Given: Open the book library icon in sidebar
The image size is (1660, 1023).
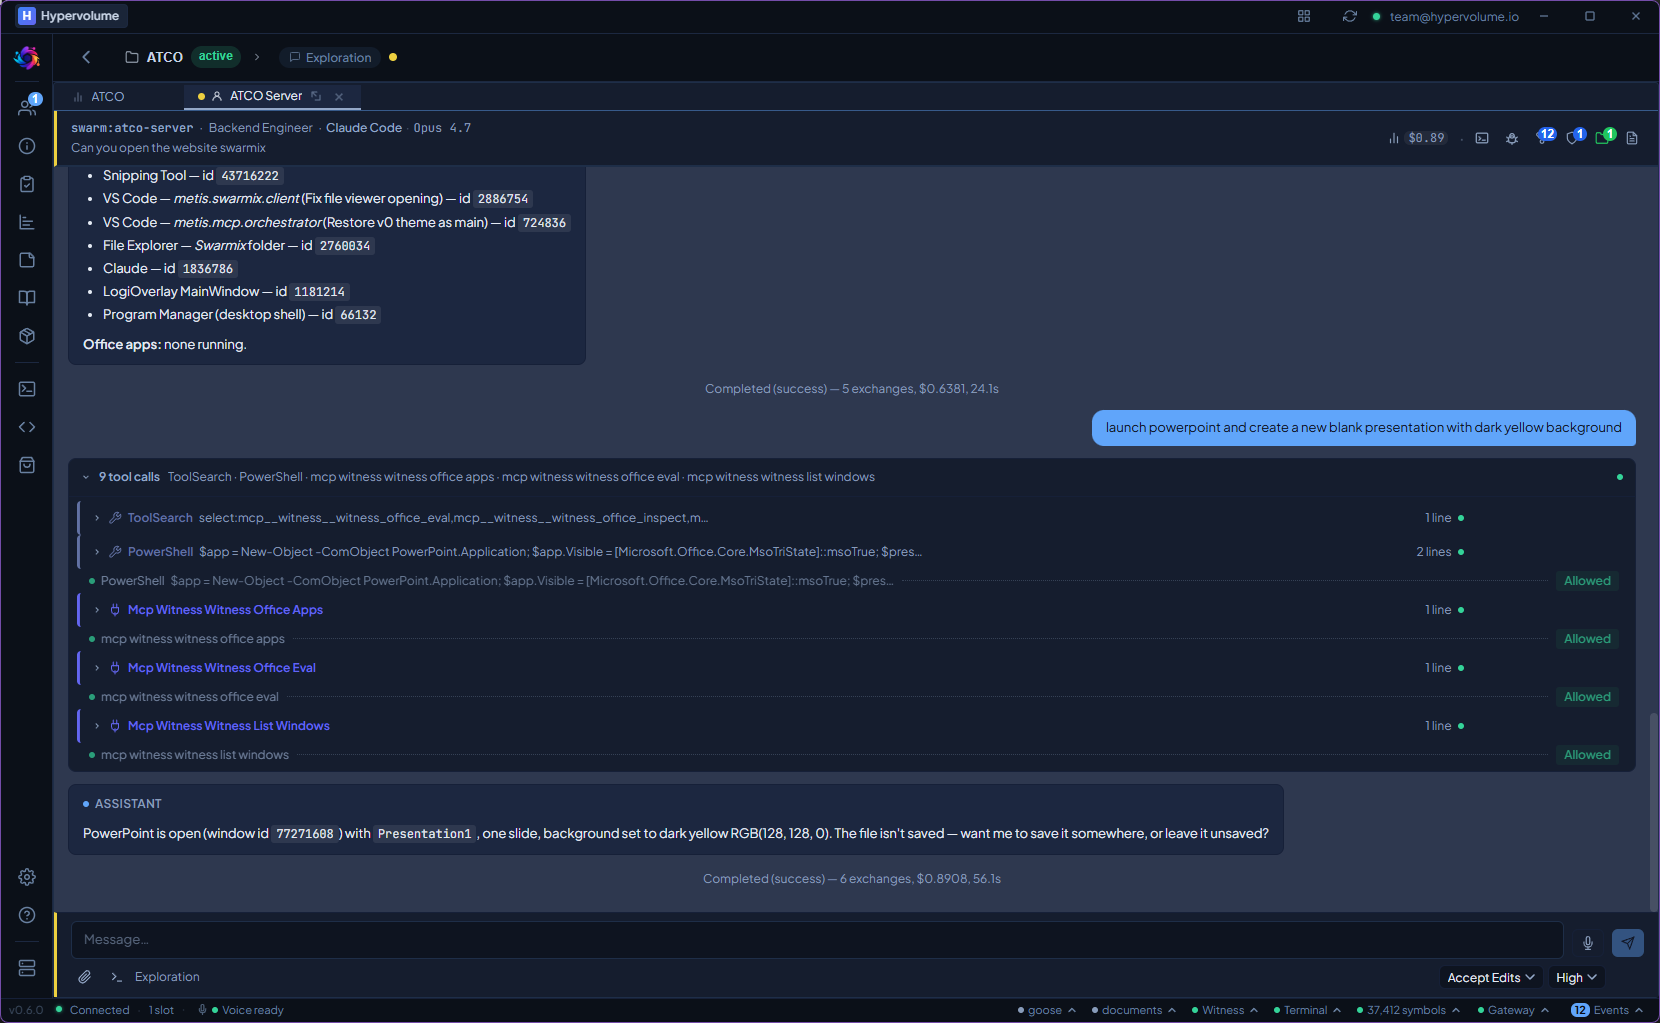Looking at the screenshot, I should click(27, 298).
